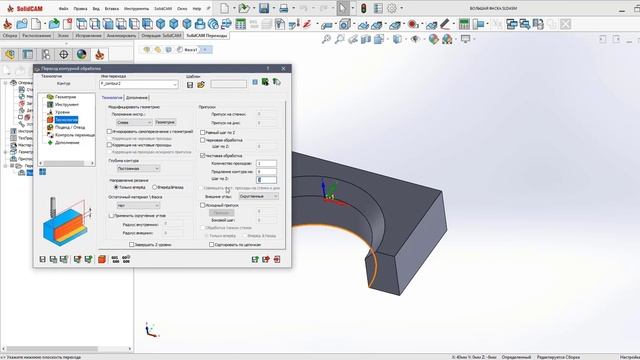Open the 'Вставка' menu
Viewport: 640px width, 360px height.
[x=111, y=9]
